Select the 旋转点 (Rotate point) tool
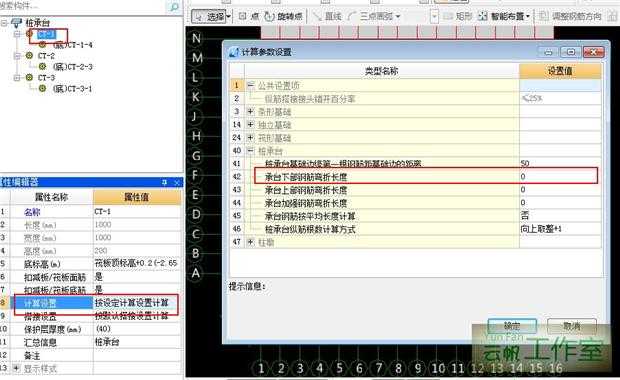 (284, 16)
